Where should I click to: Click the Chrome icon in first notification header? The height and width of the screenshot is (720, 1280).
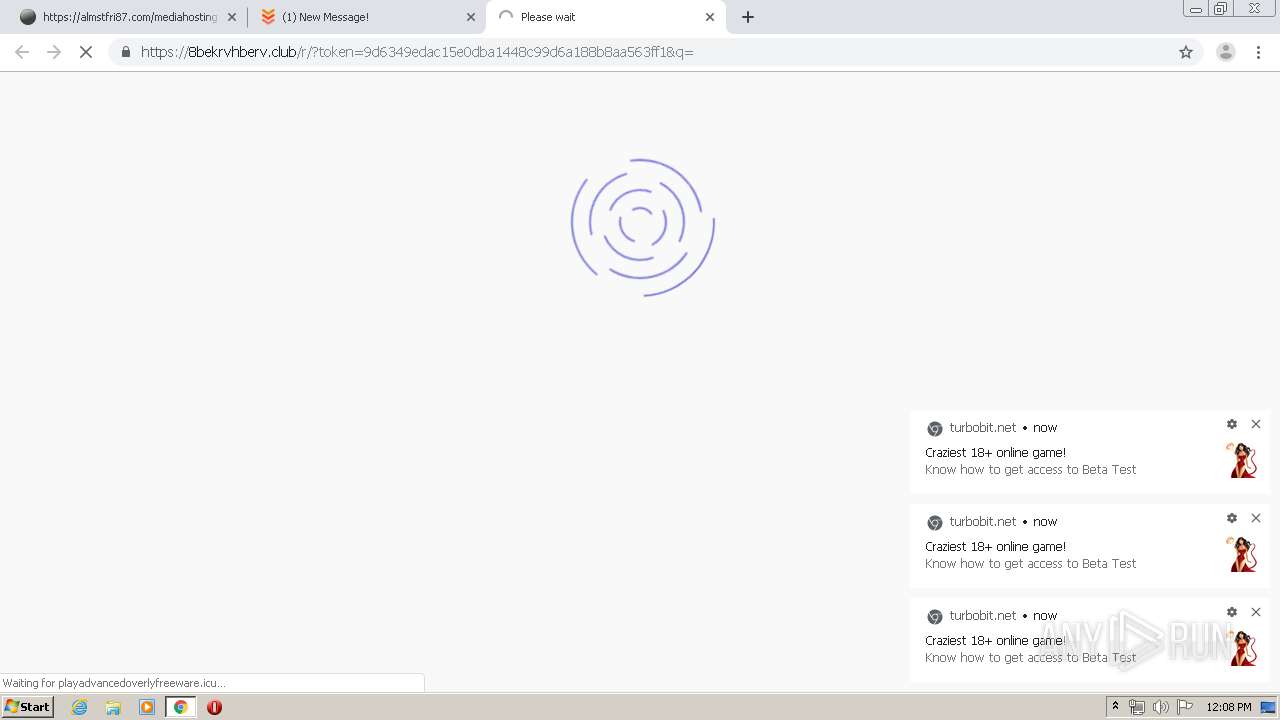(x=935, y=429)
